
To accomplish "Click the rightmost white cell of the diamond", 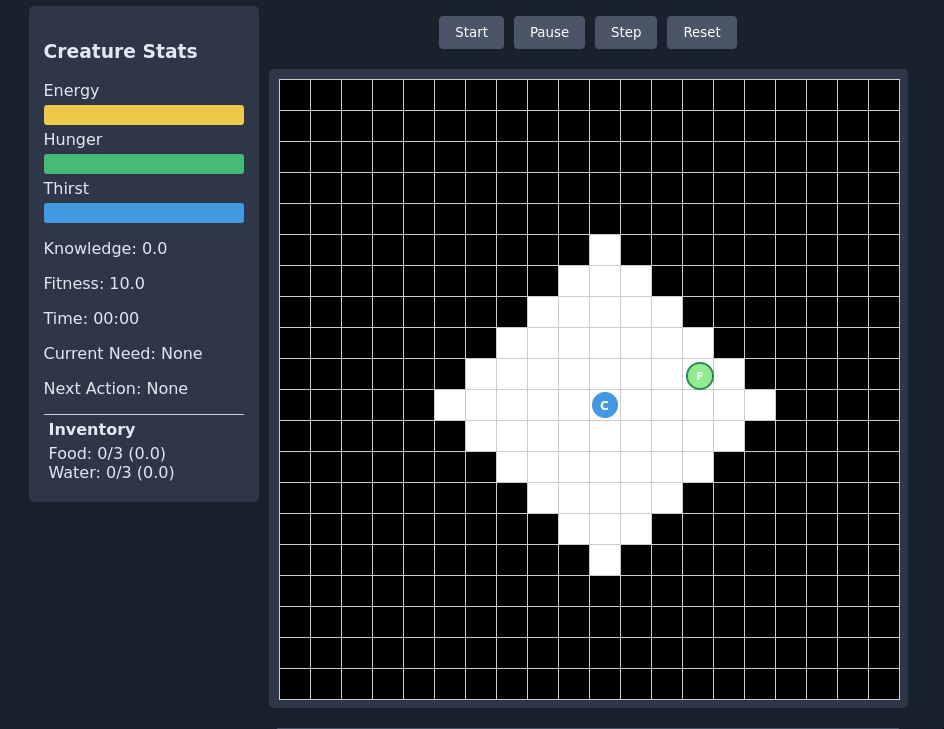I will pyautogui.click(x=760, y=405).
